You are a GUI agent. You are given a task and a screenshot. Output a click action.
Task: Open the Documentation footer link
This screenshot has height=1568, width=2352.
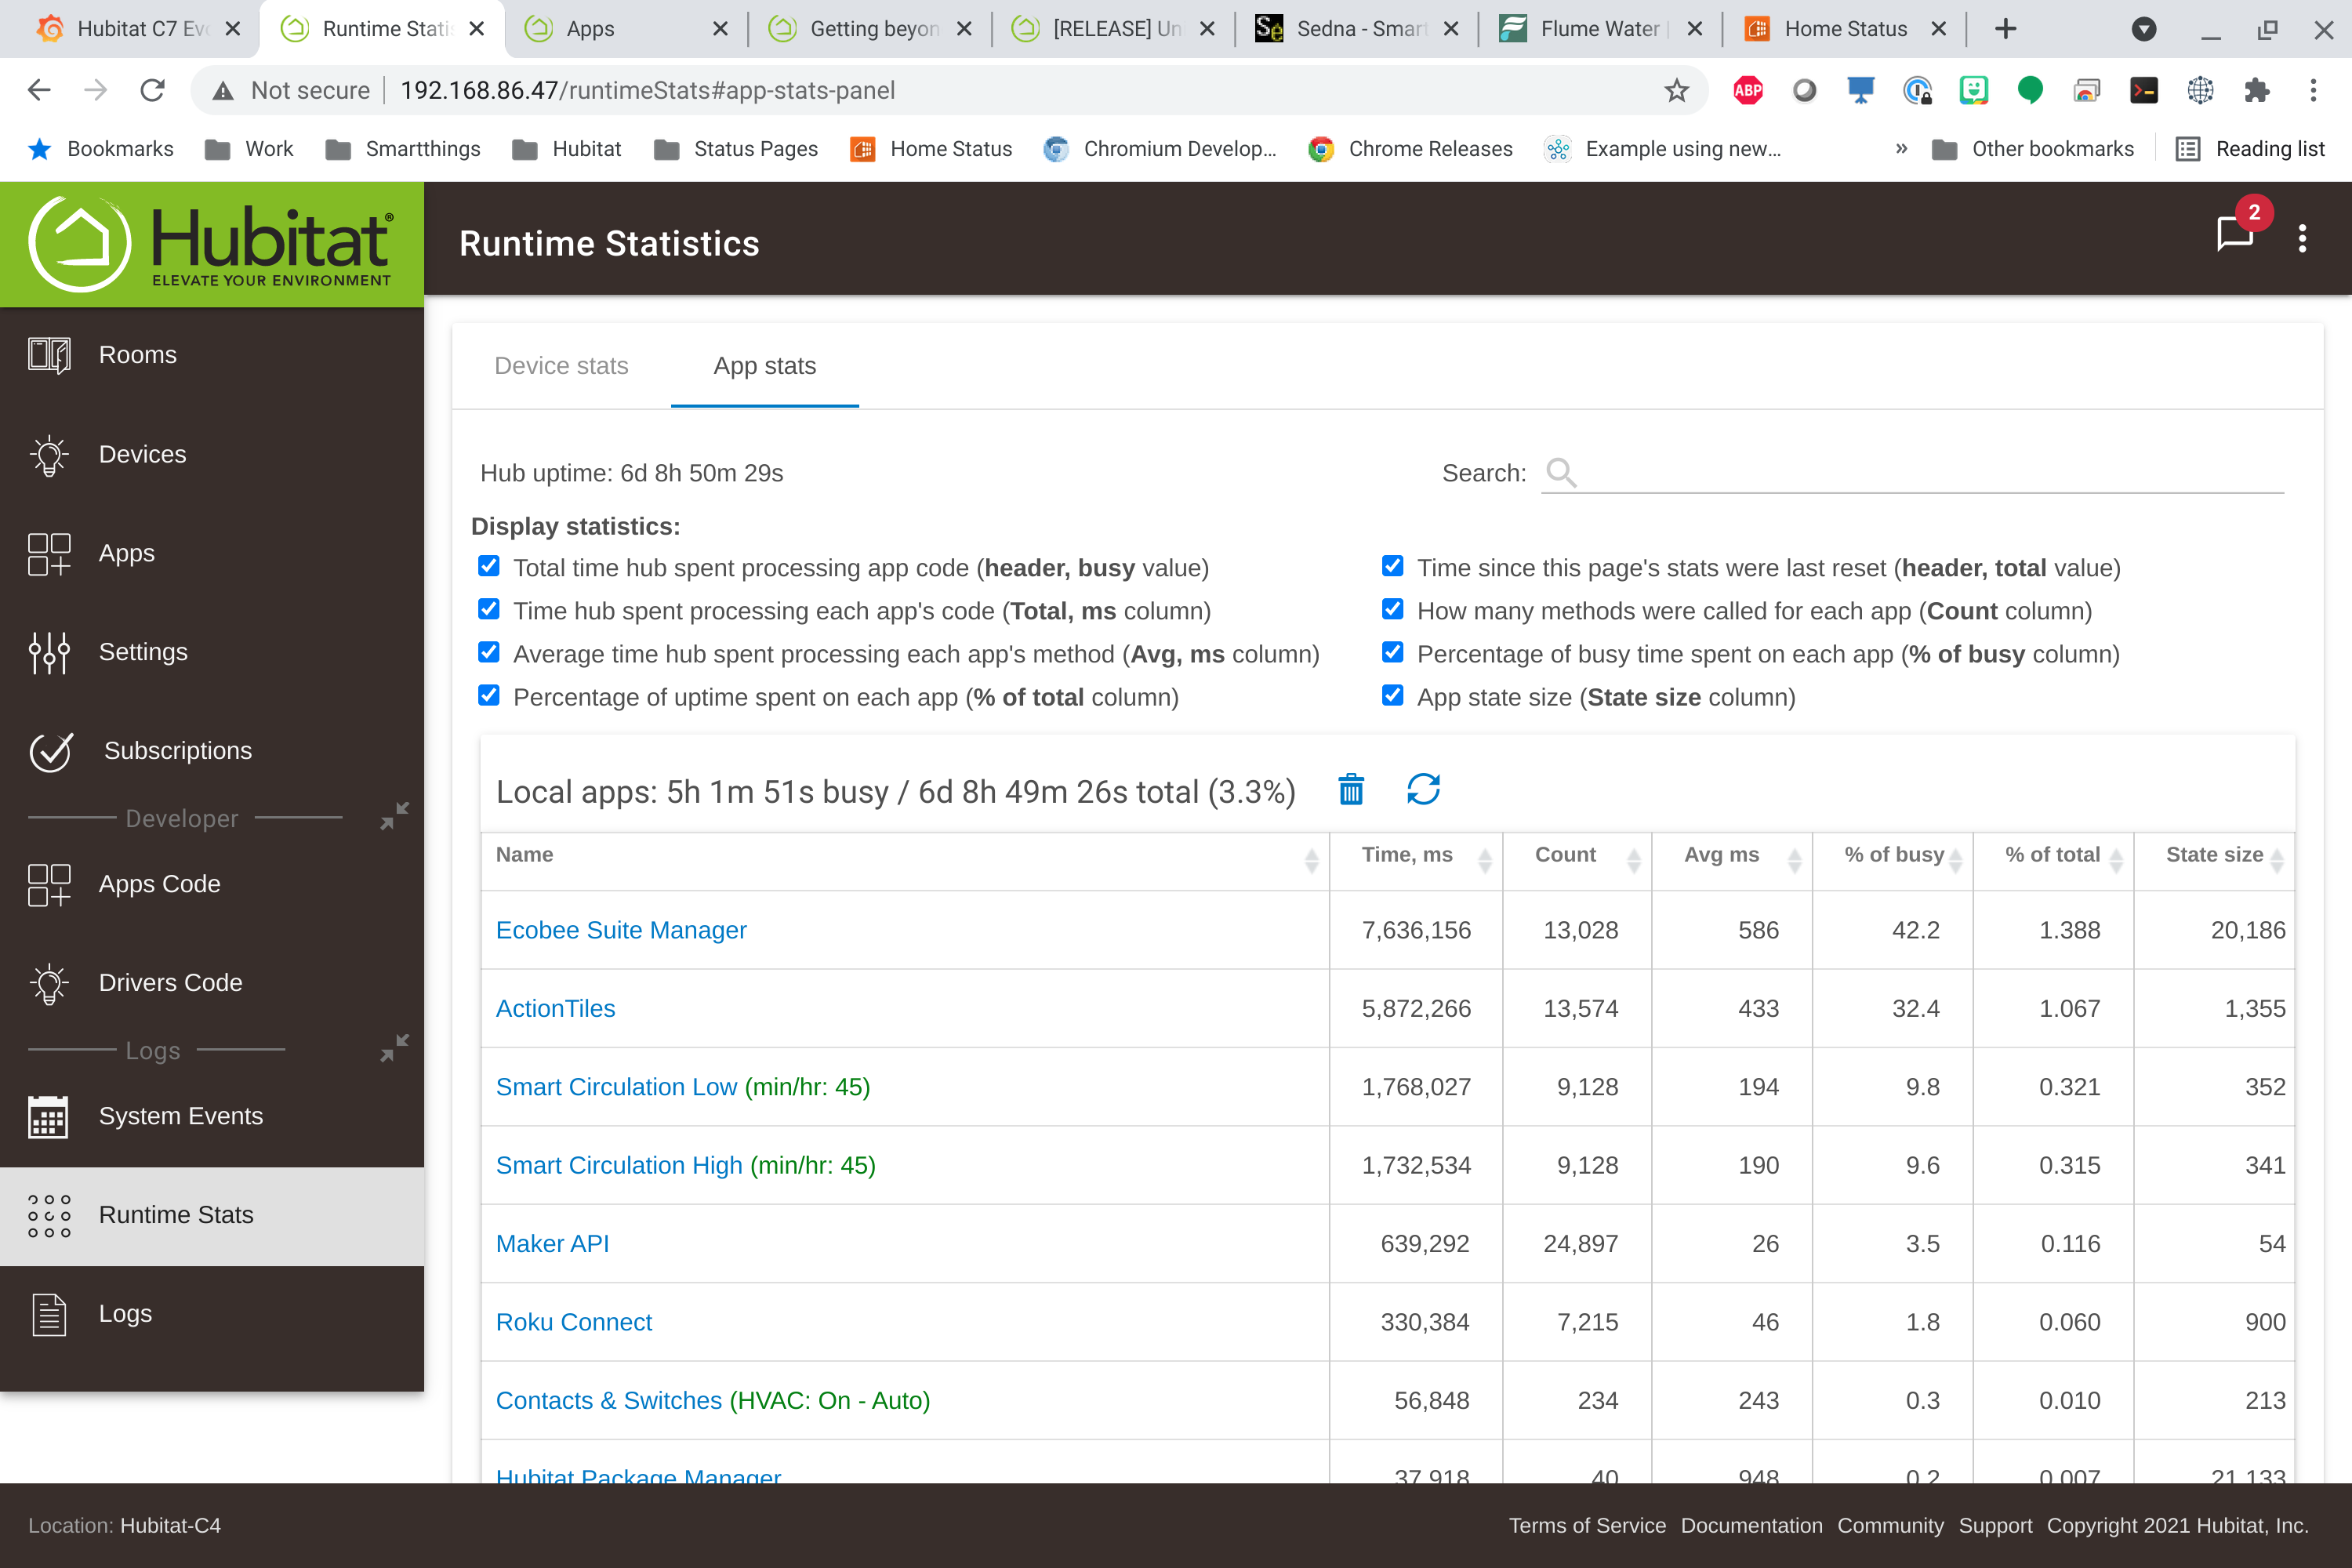pyautogui.click(x=1751, y=1525)
